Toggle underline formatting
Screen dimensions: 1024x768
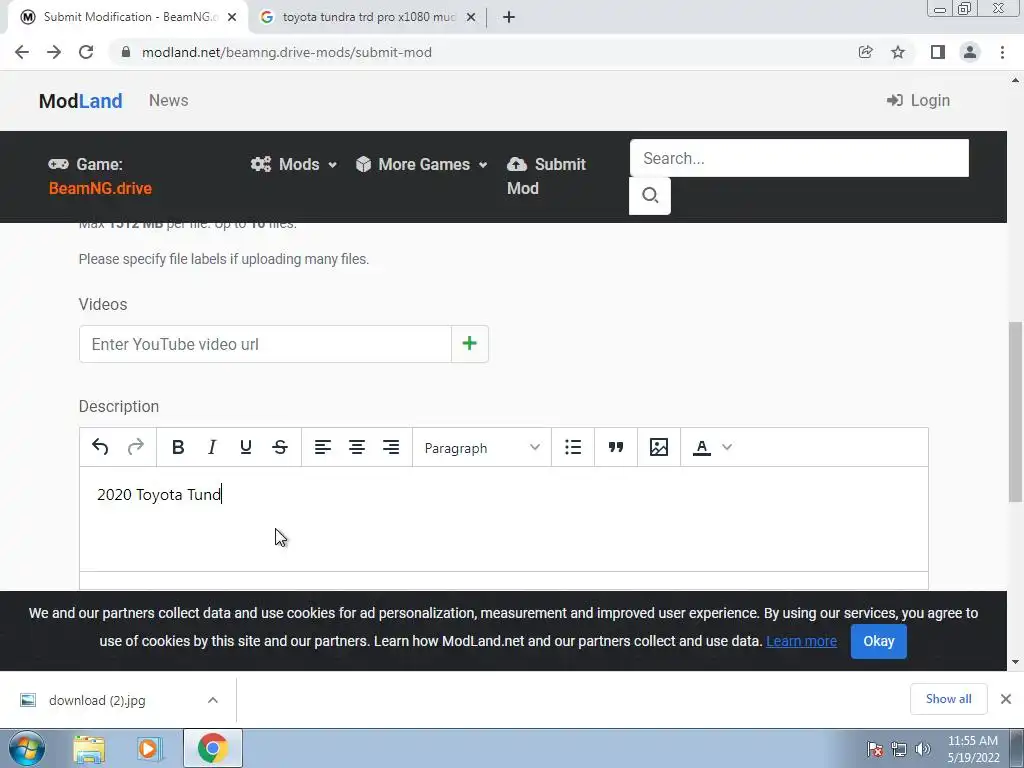(246, 447)
